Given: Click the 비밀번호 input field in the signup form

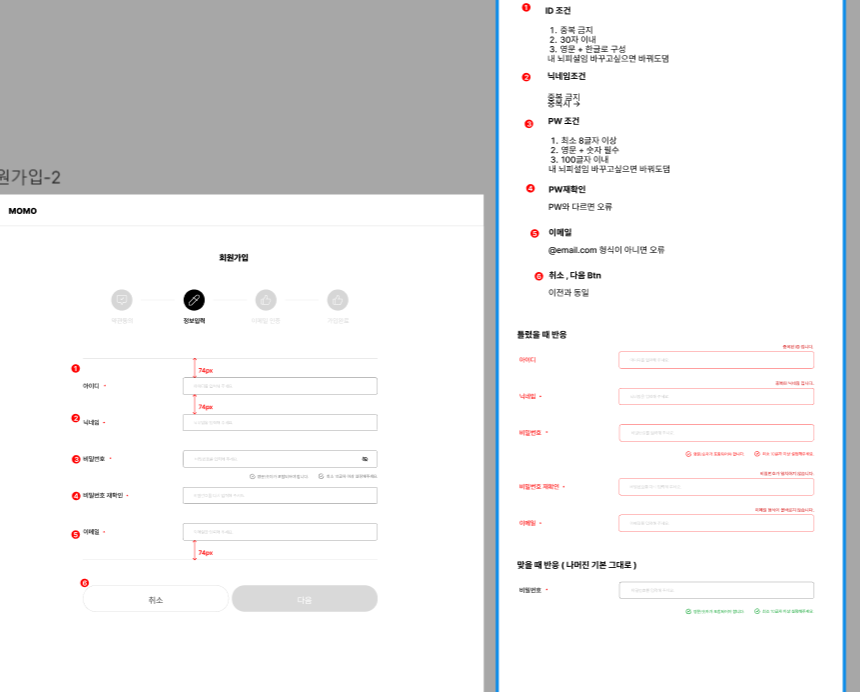Looking at the screenshot, I should coord(280,459).
